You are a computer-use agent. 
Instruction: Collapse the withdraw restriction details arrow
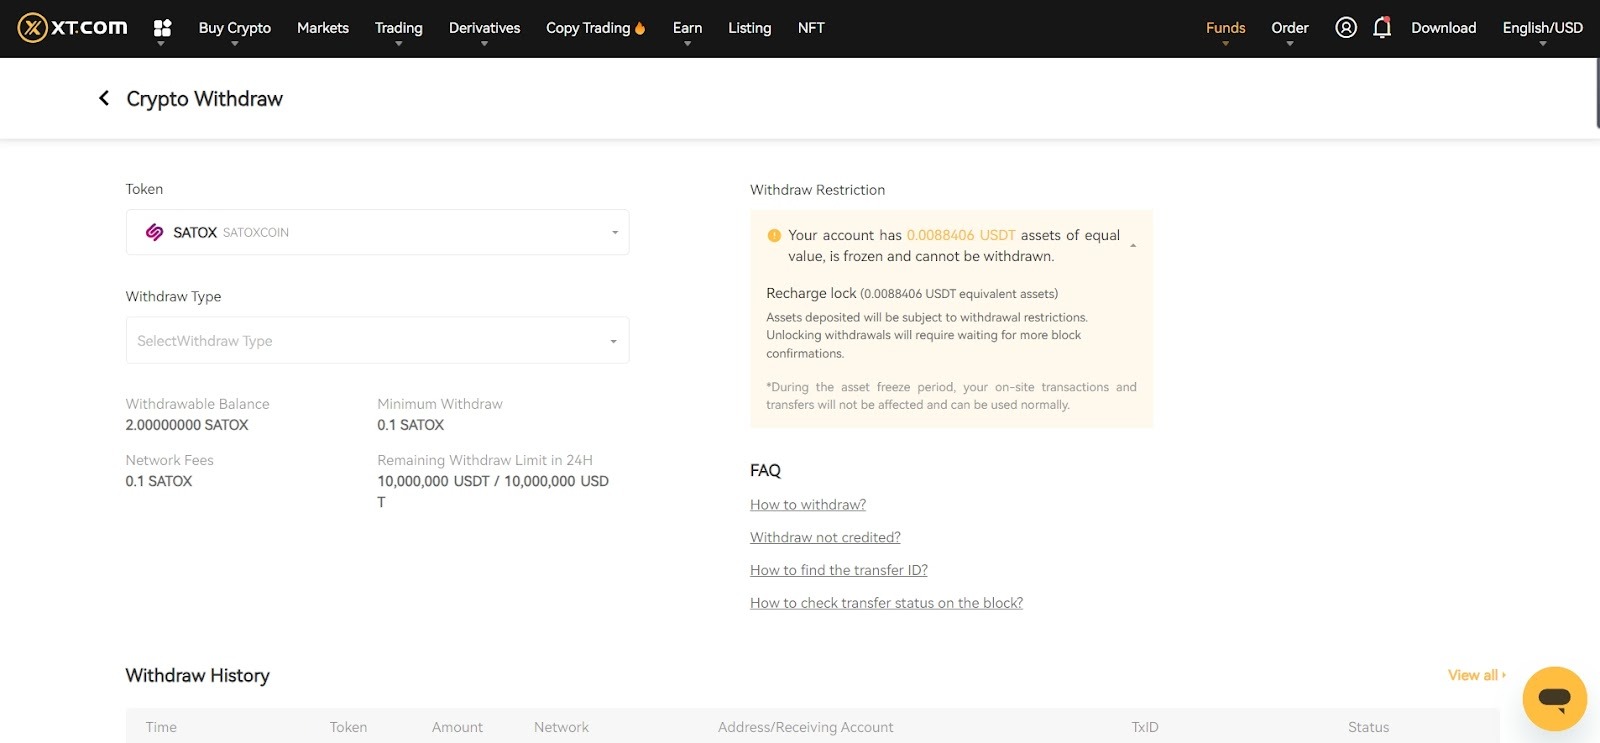[1133, 246]
